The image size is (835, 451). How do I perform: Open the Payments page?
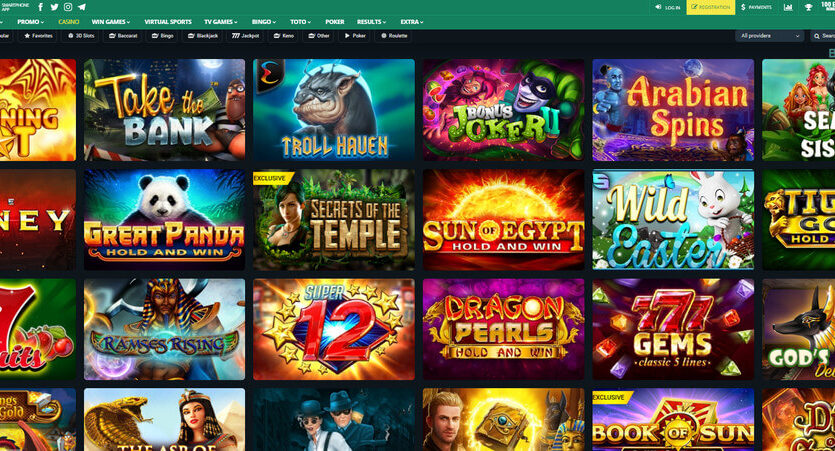[x=756, y=7]
